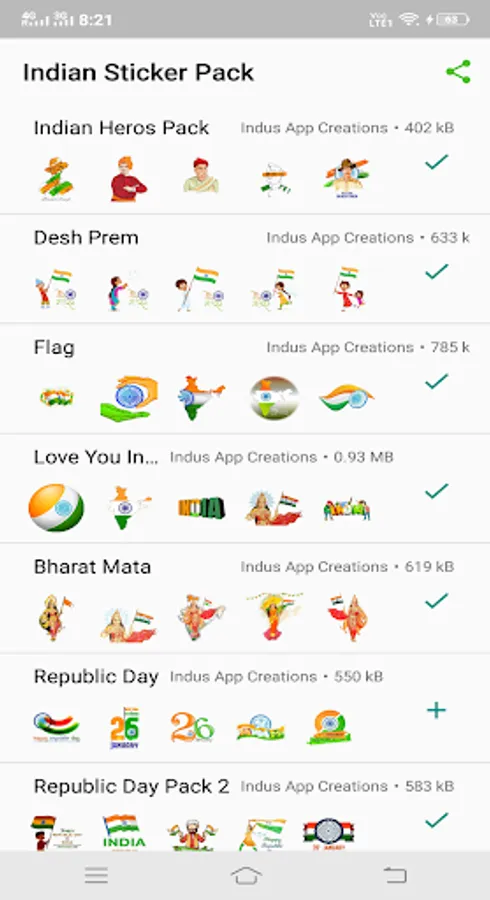
Task: Open the Indian Heros Pack title
Action: (121, 127)
